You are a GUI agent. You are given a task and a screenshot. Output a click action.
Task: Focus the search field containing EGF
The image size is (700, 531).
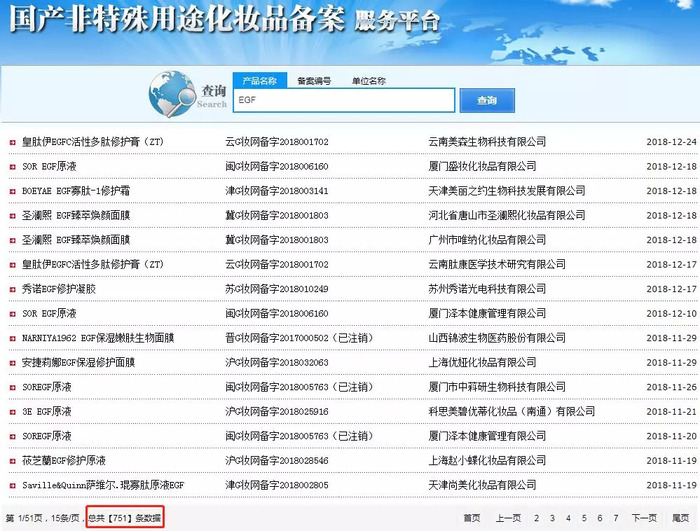344,100
